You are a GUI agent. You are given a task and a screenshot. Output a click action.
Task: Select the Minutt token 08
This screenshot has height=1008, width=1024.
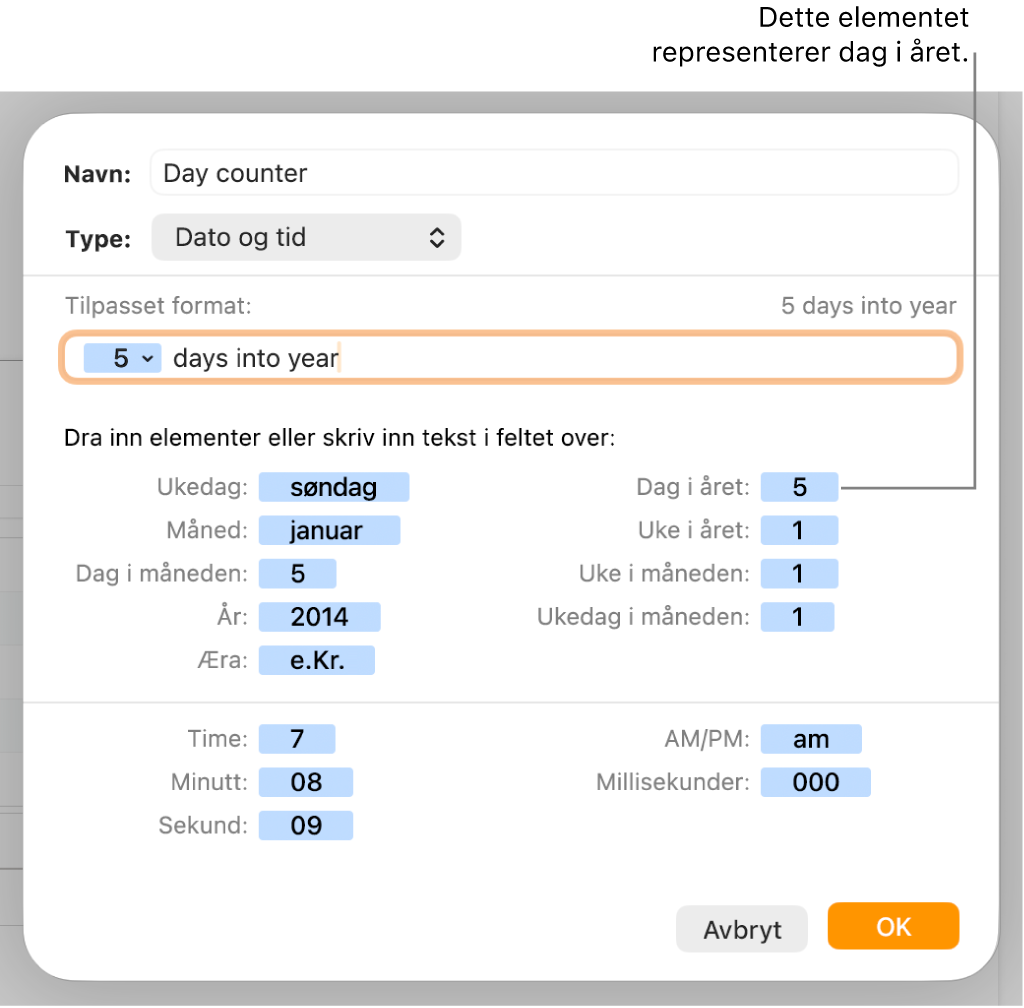tap(306, 782)
